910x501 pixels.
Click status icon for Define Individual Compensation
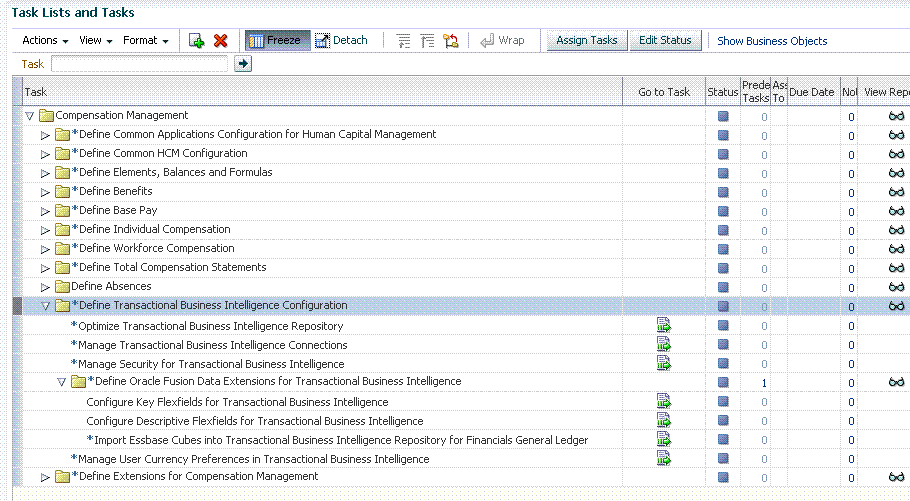[x=723, y=230]
